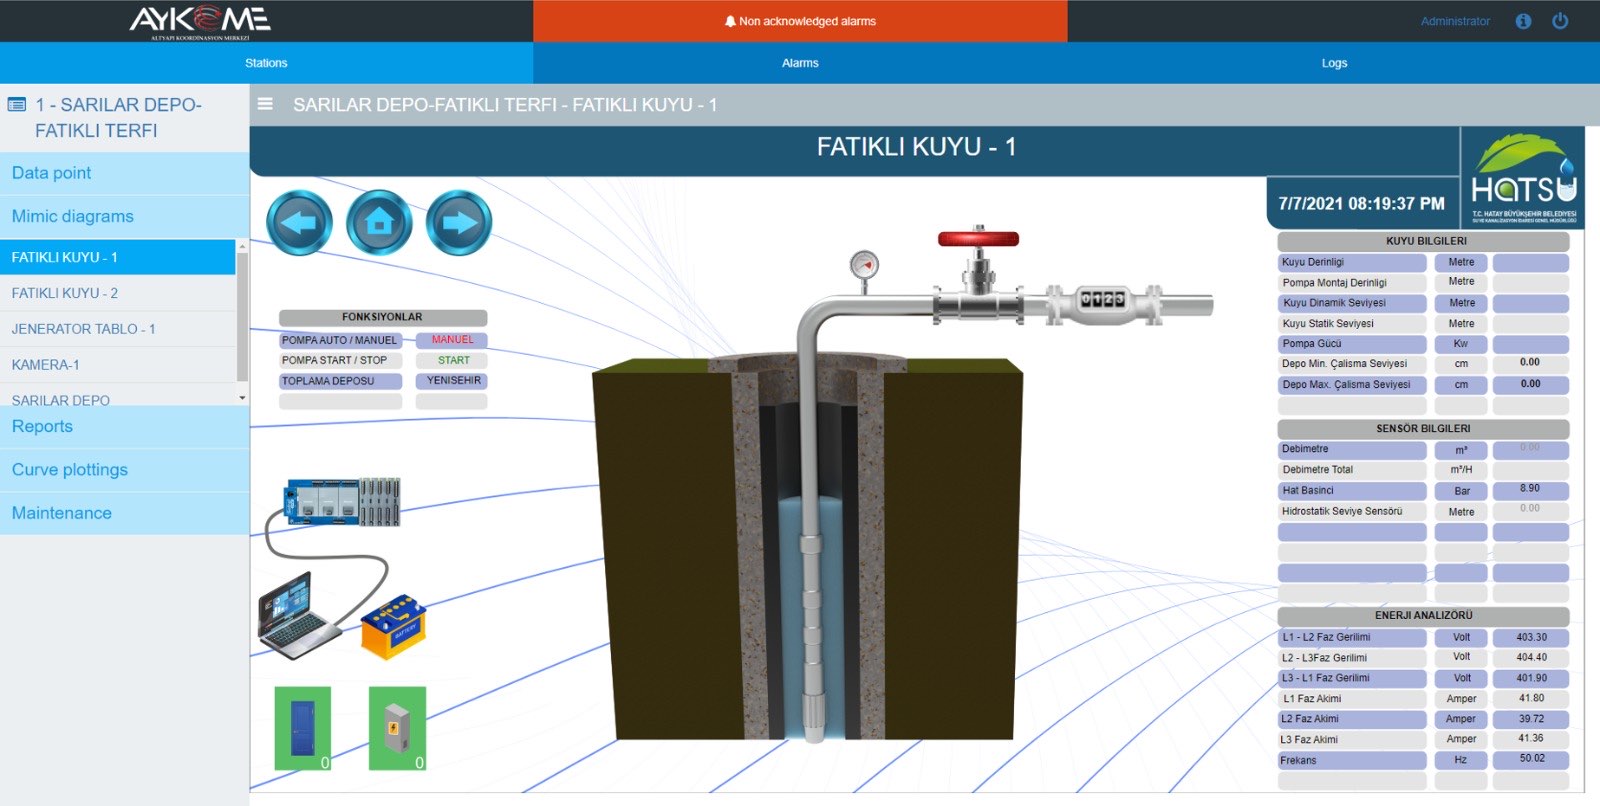
Task: Click the Depo Max. Çalisma Seviyesi value field
Action: (1530, 384)
